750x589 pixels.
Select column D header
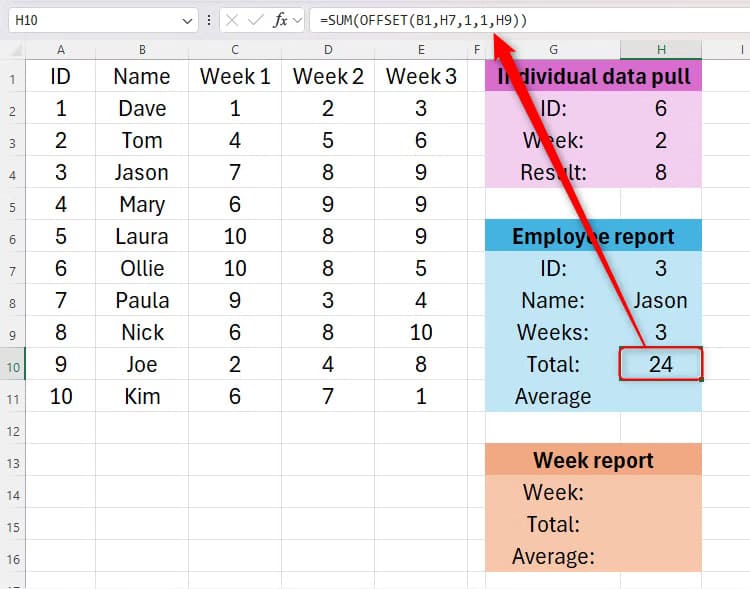pos(328,50)
